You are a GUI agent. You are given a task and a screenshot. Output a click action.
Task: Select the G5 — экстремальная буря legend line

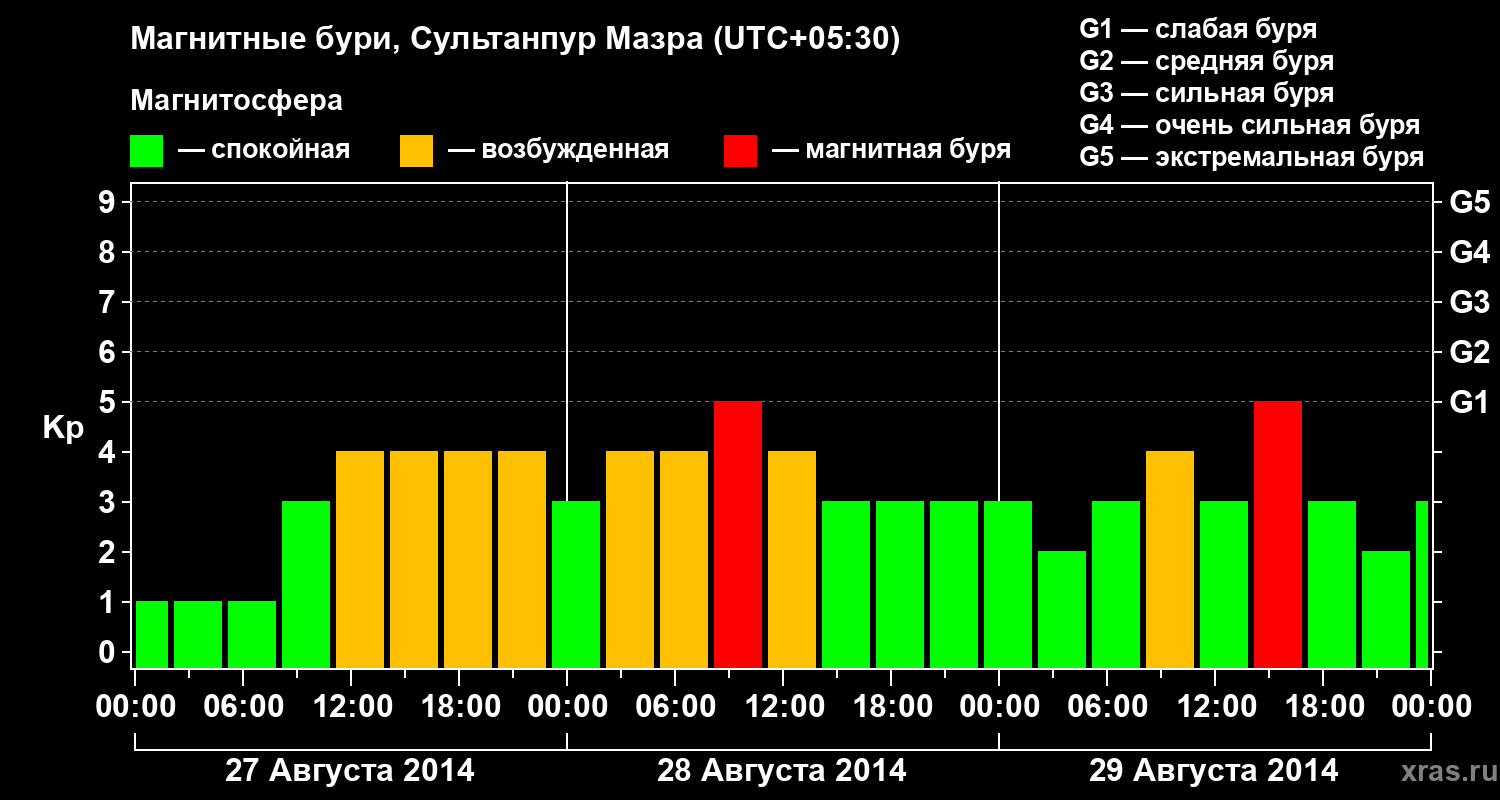click(x=1252, y=157)
